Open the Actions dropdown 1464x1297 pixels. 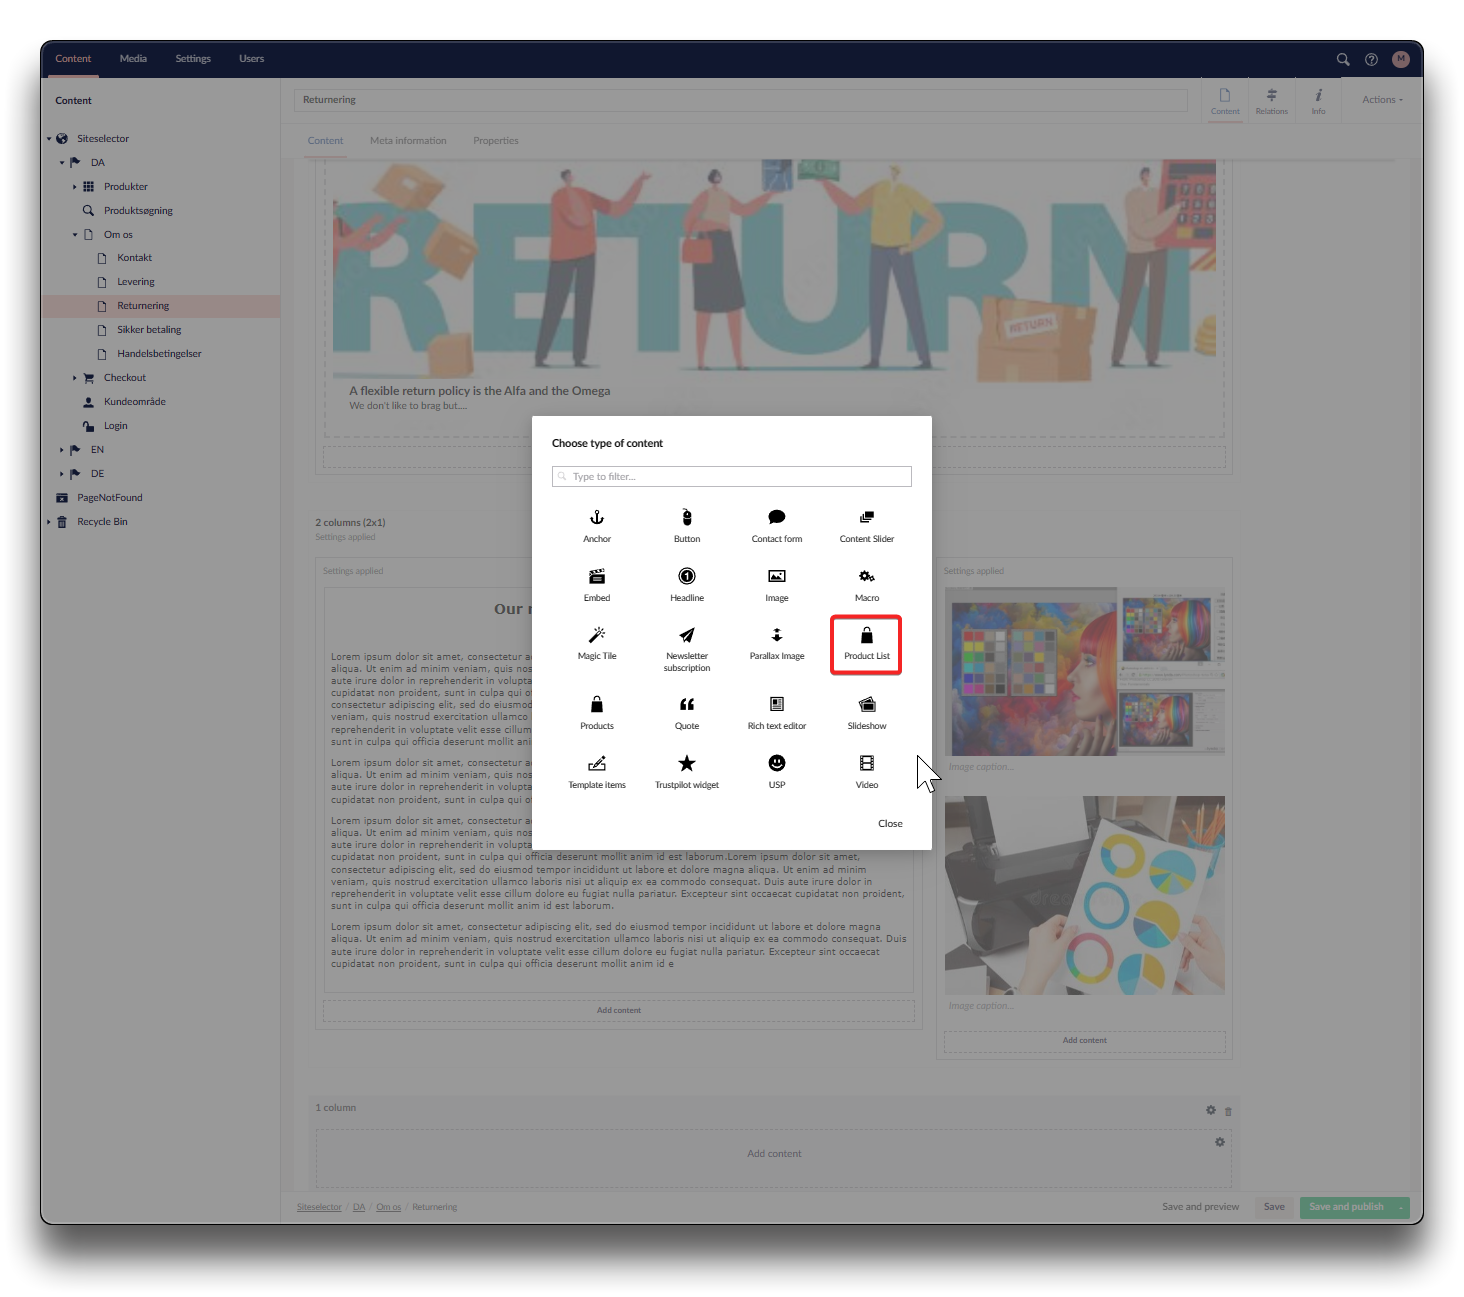pos(1382,100)
